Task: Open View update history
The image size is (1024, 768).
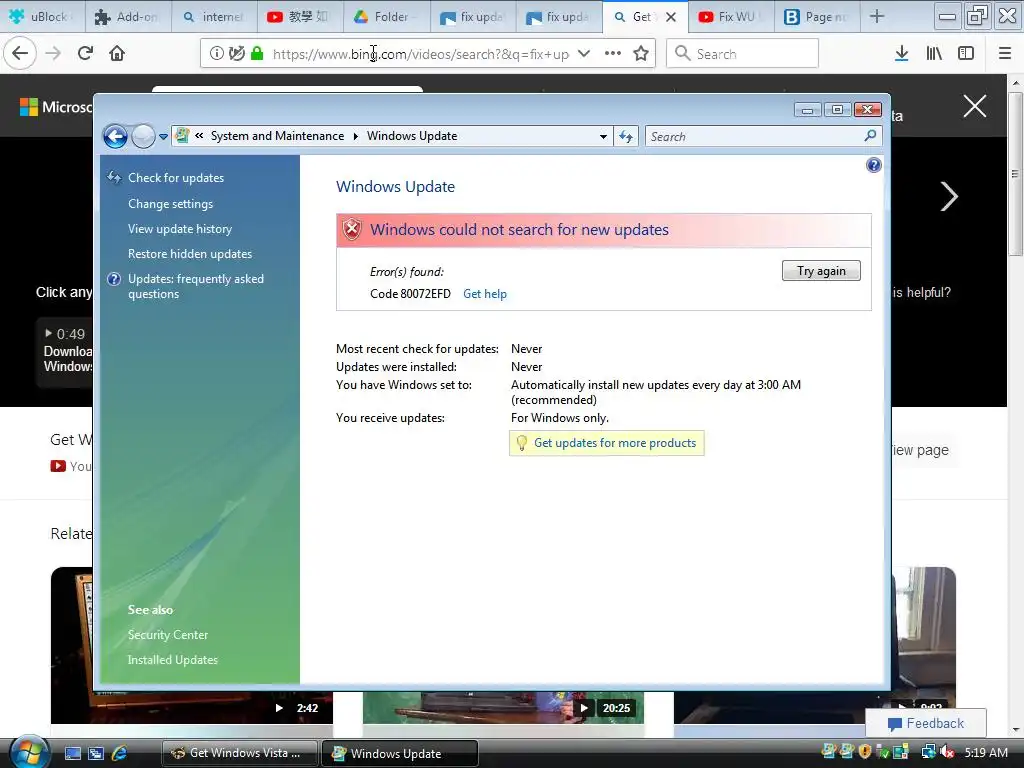Action: 180,229
